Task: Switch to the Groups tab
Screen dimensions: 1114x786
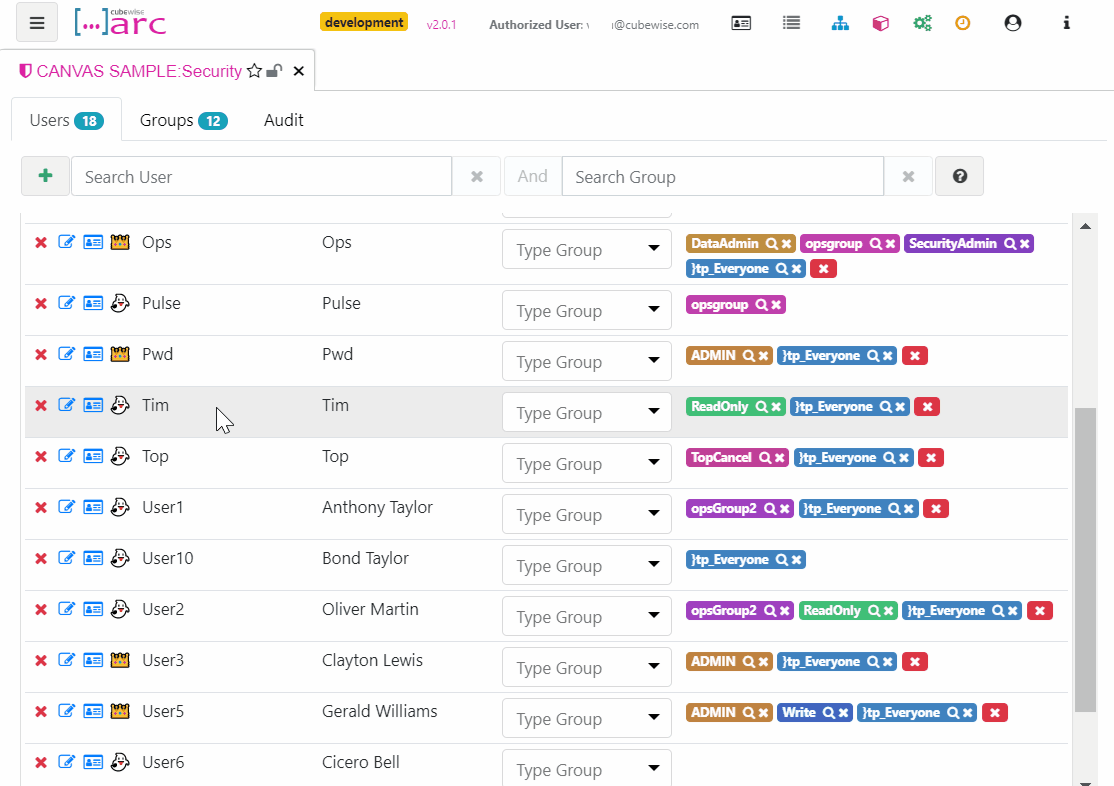Action: (183, 120)
